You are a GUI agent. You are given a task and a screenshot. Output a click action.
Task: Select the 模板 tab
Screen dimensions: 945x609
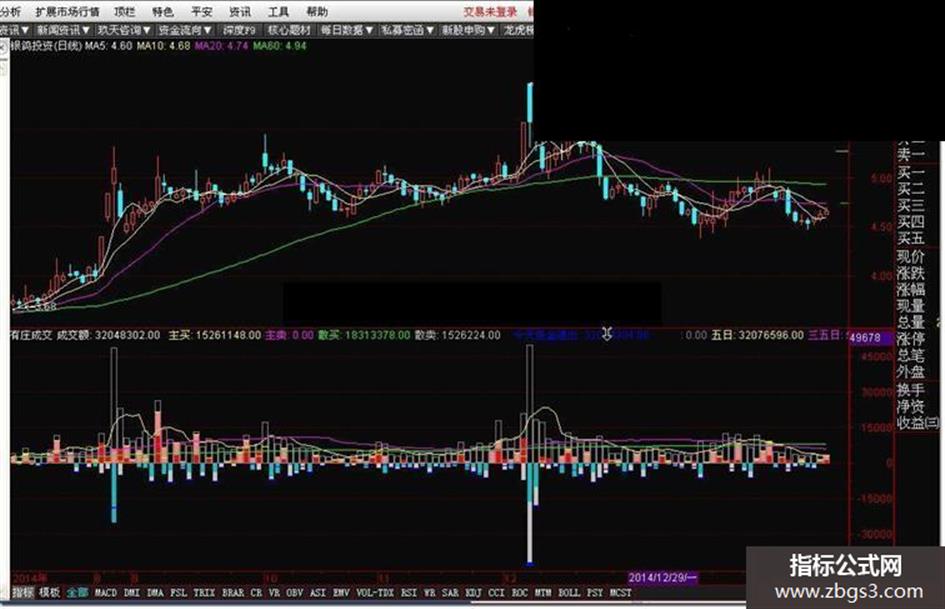[x=50, y=593]
